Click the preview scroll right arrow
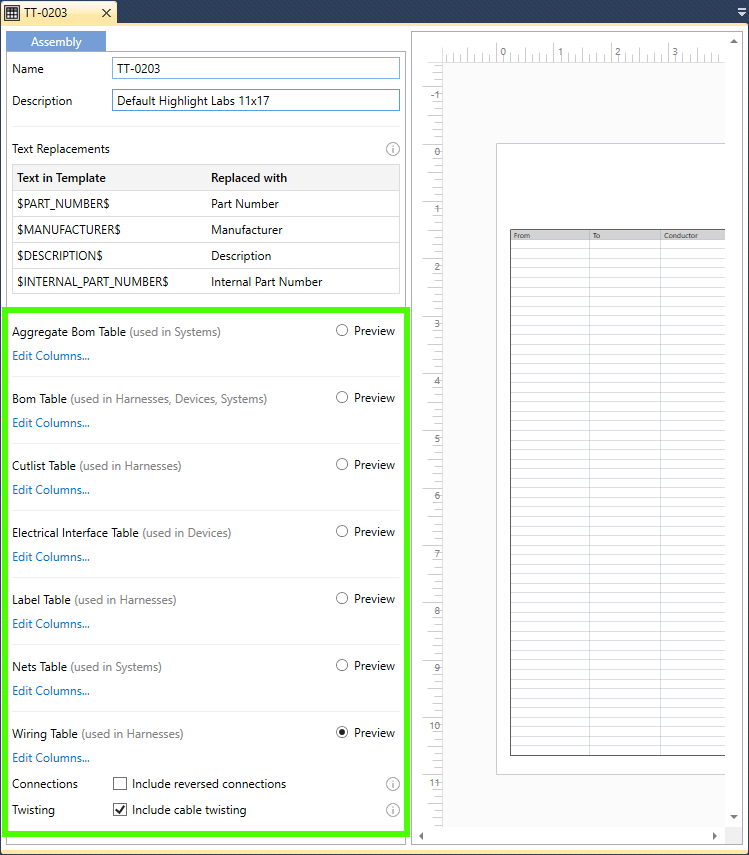The height and width of the screenshot is (855, 749). 715,835
